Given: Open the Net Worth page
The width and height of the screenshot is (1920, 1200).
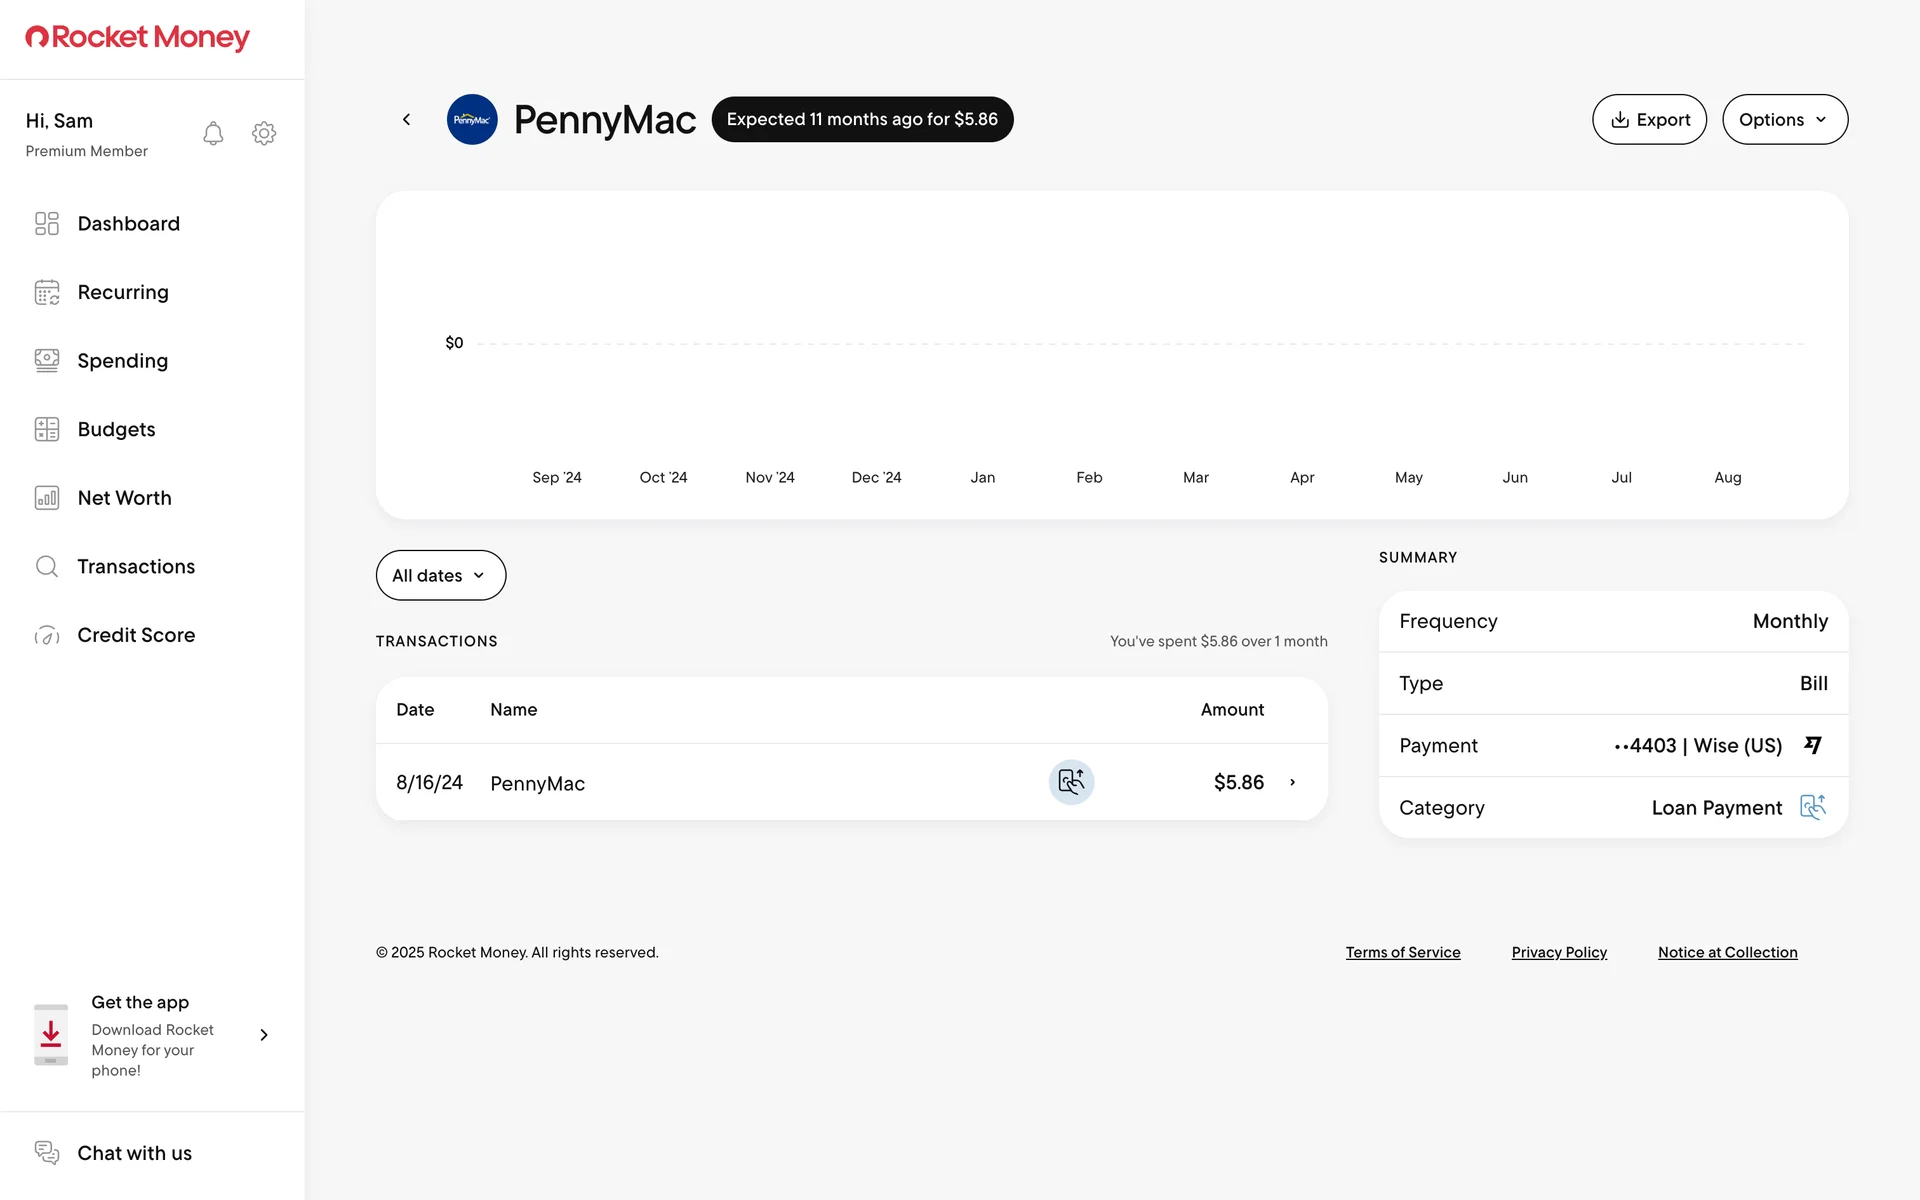Looking at the screenshot, I should tap(124, 498).
